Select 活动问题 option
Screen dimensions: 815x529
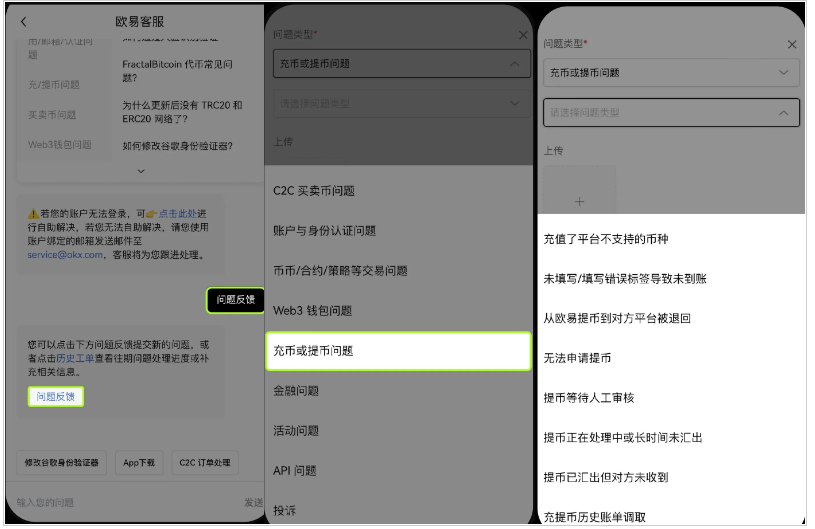click(296, 431)
